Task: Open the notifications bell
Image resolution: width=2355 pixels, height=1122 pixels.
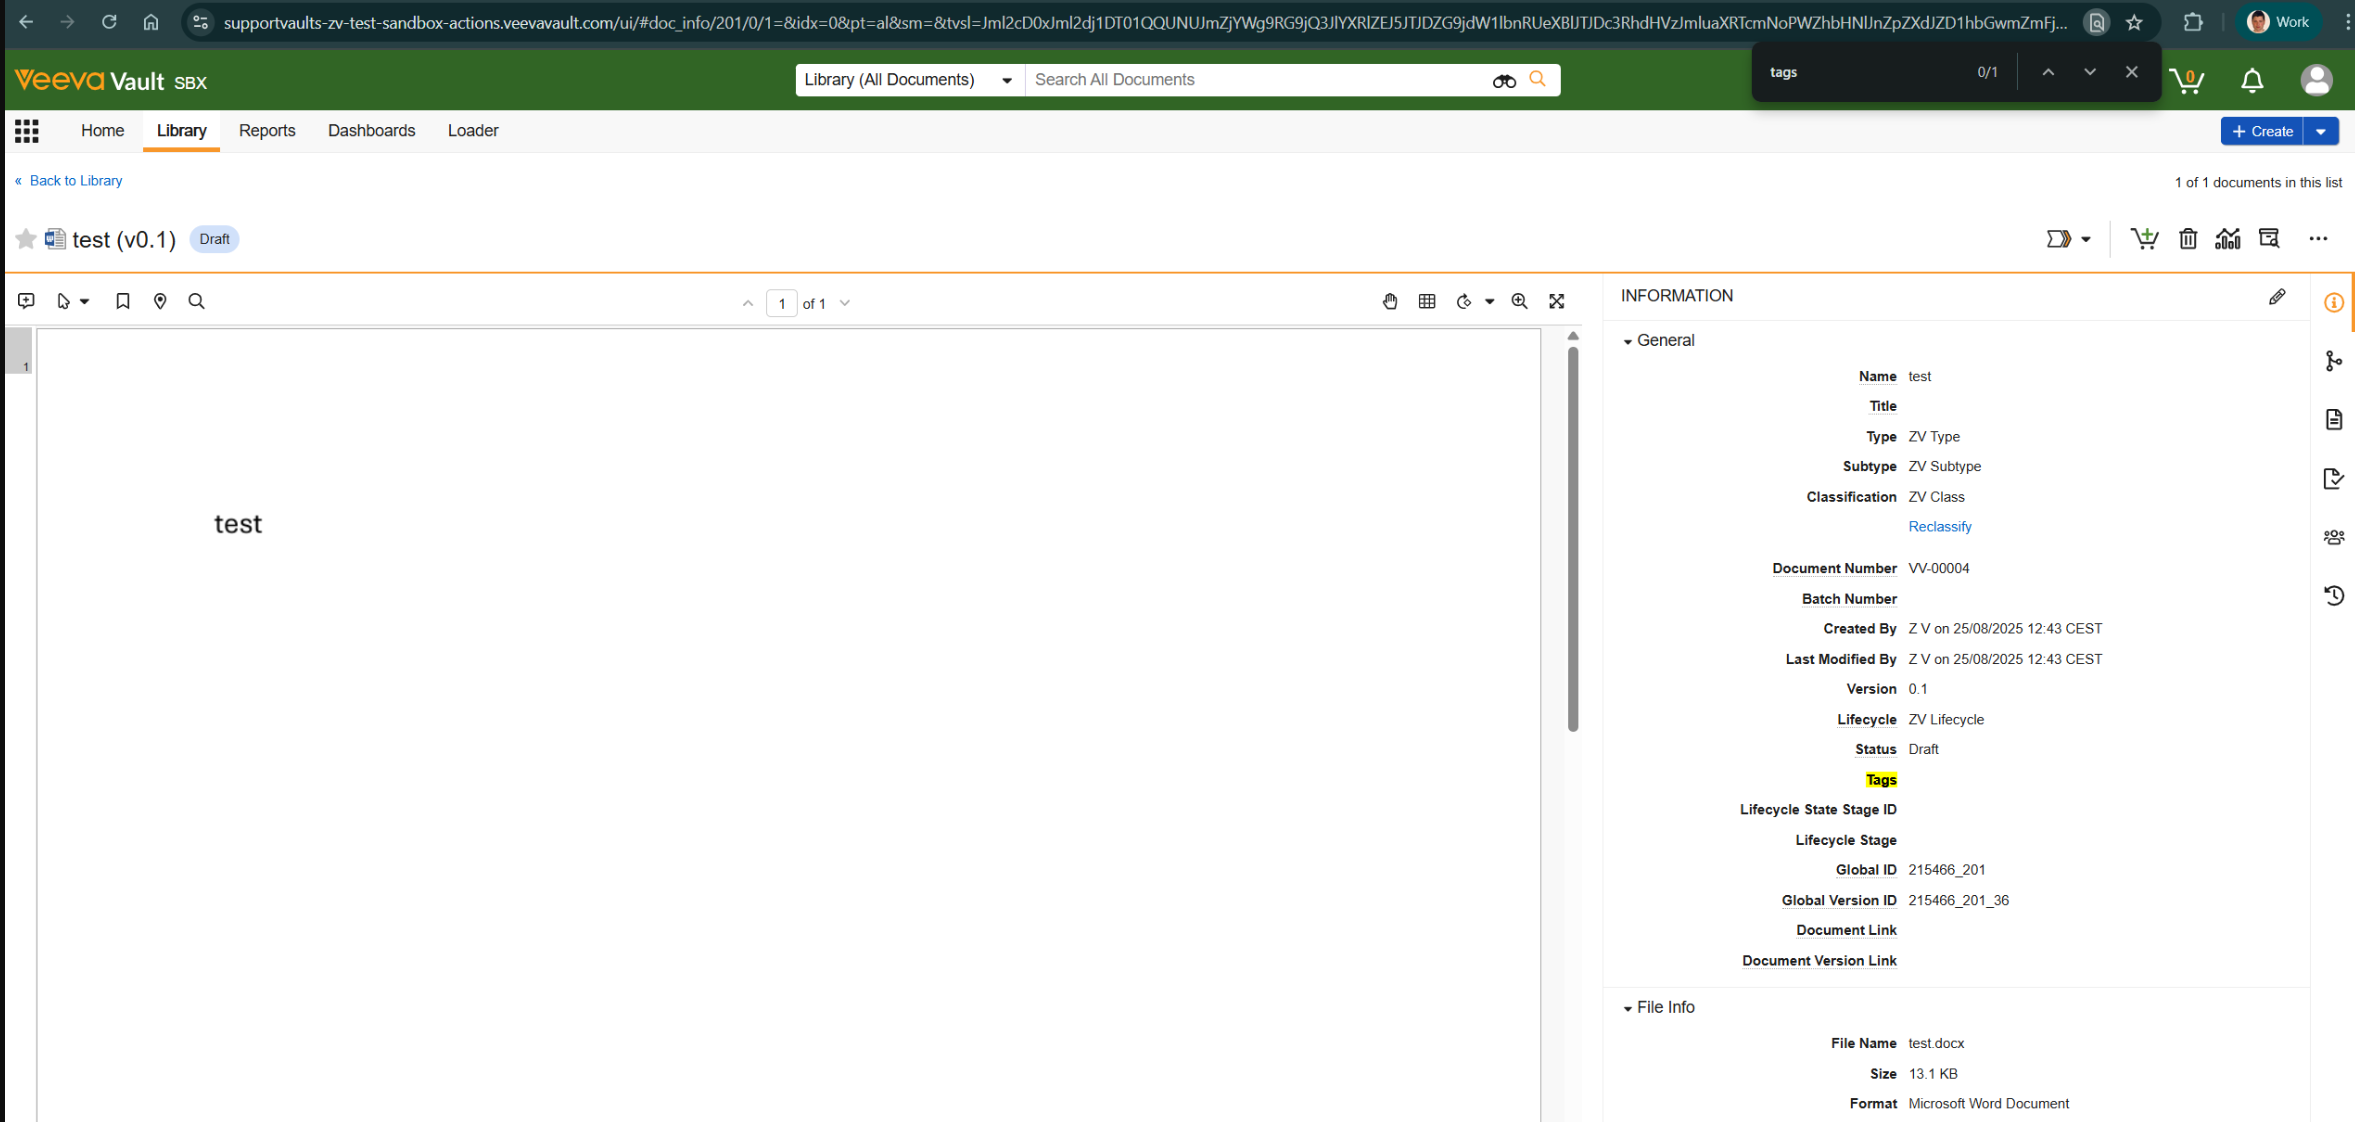Action: pos(2252,80)
